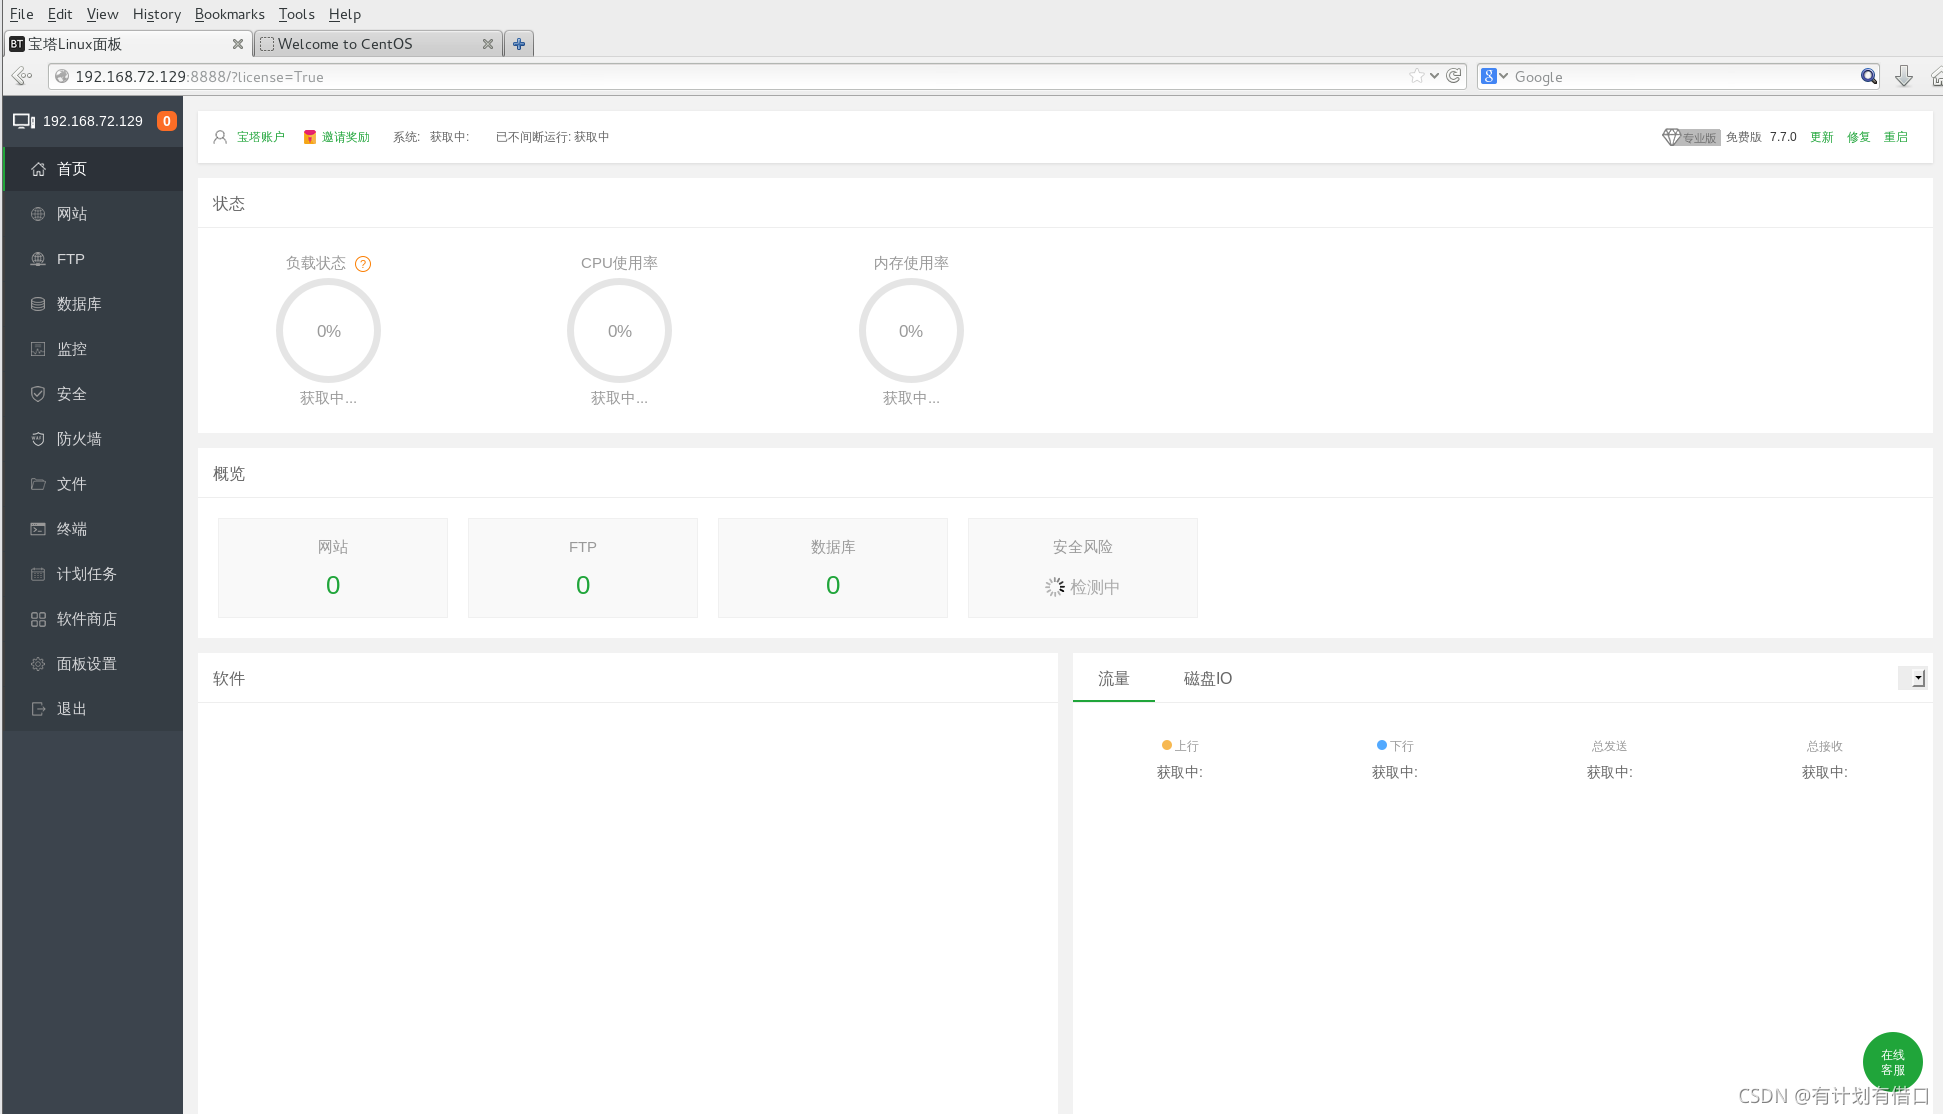Click the orange notification badge by the IP

(167, 121)
